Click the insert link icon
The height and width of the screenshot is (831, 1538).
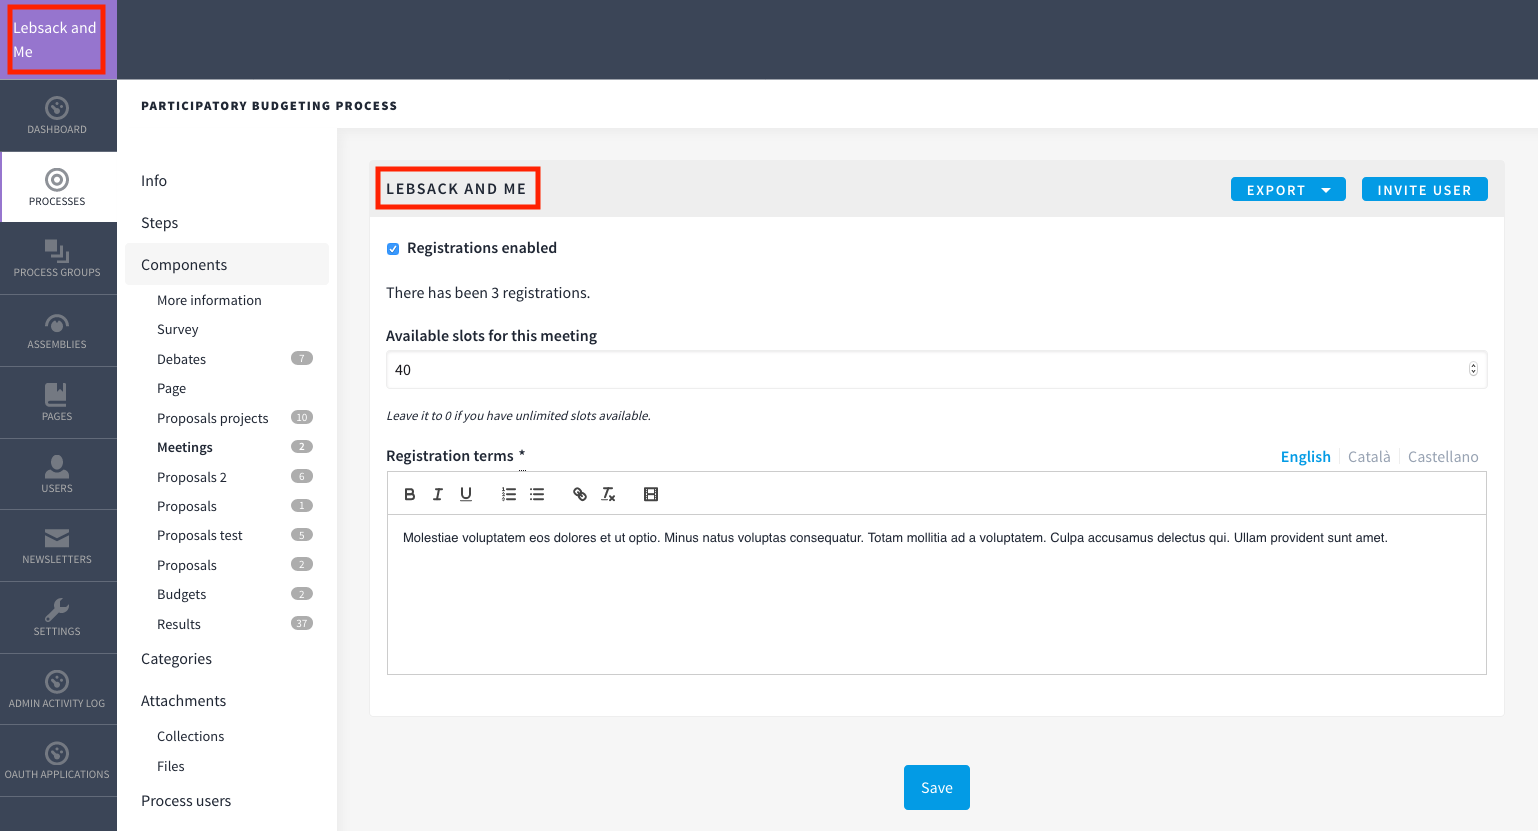click(580, 494)
